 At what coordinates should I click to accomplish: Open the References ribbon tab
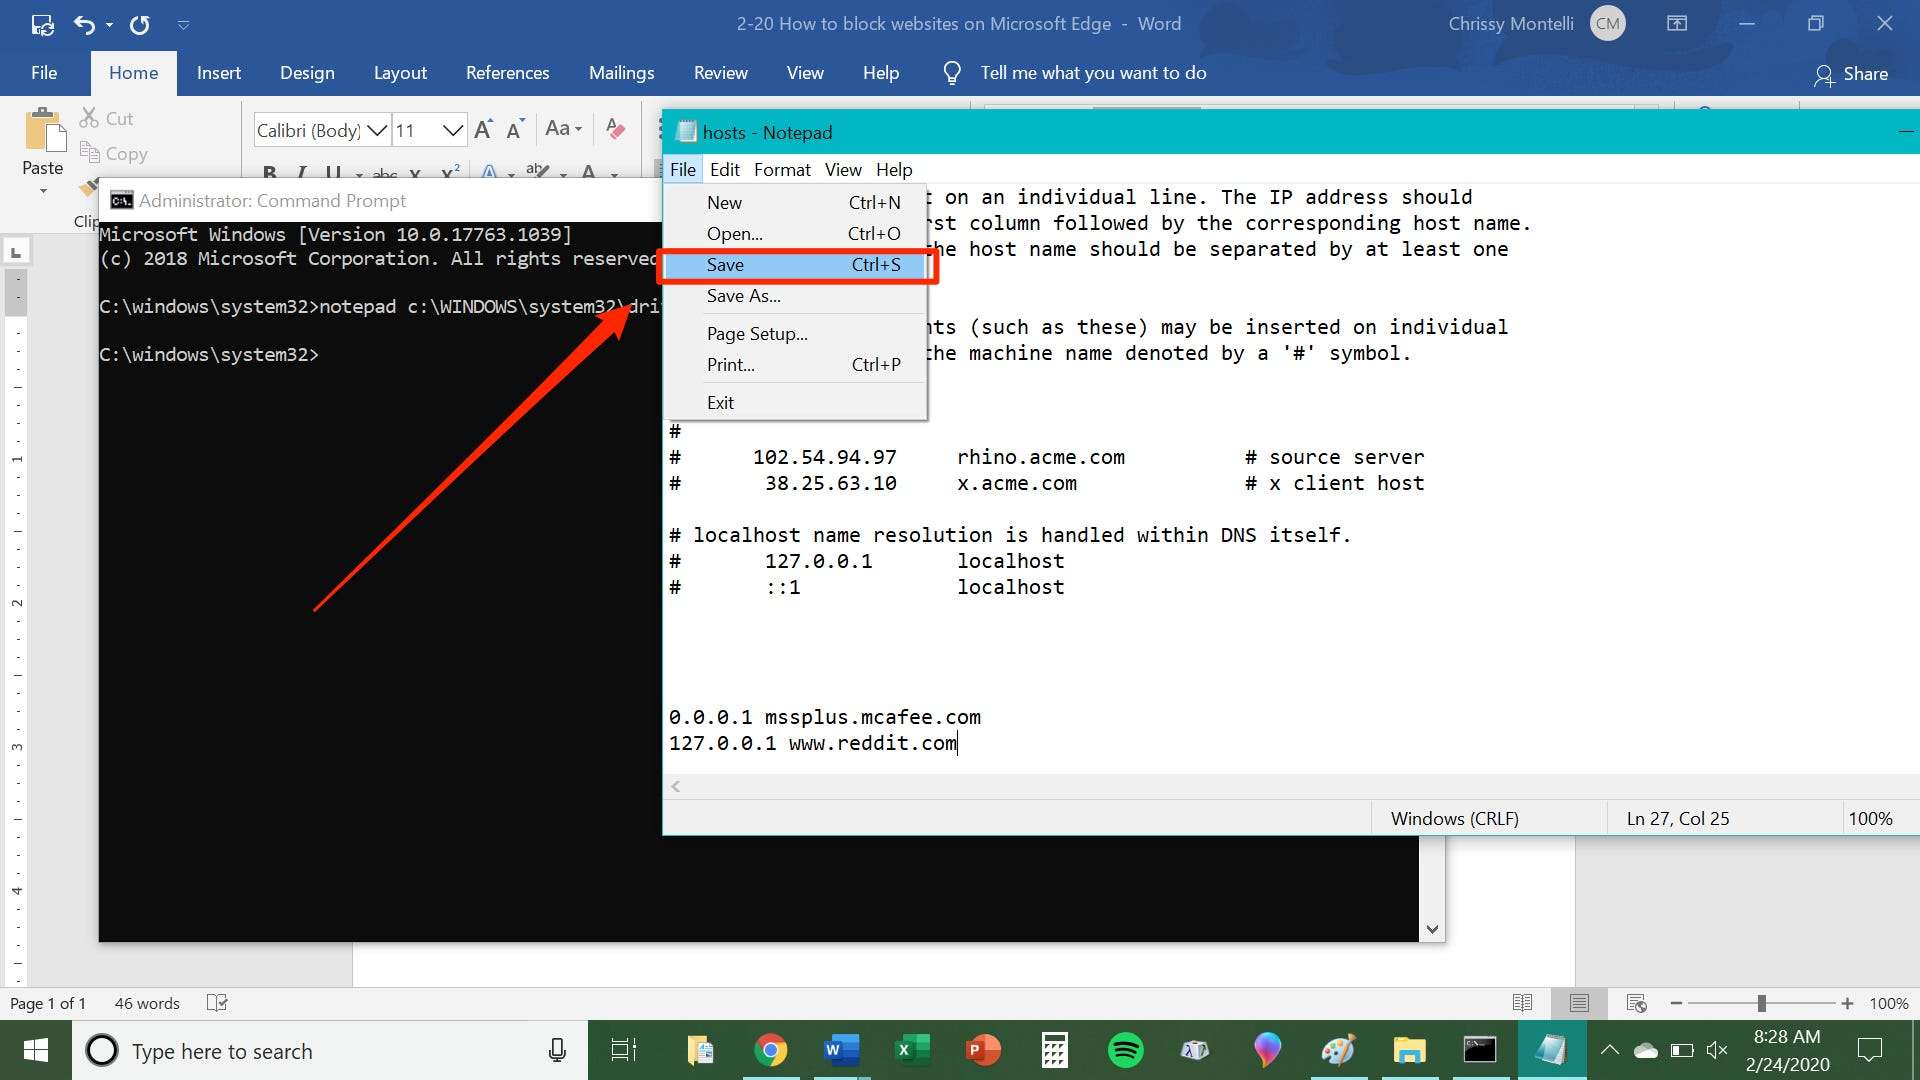(507, 73)
